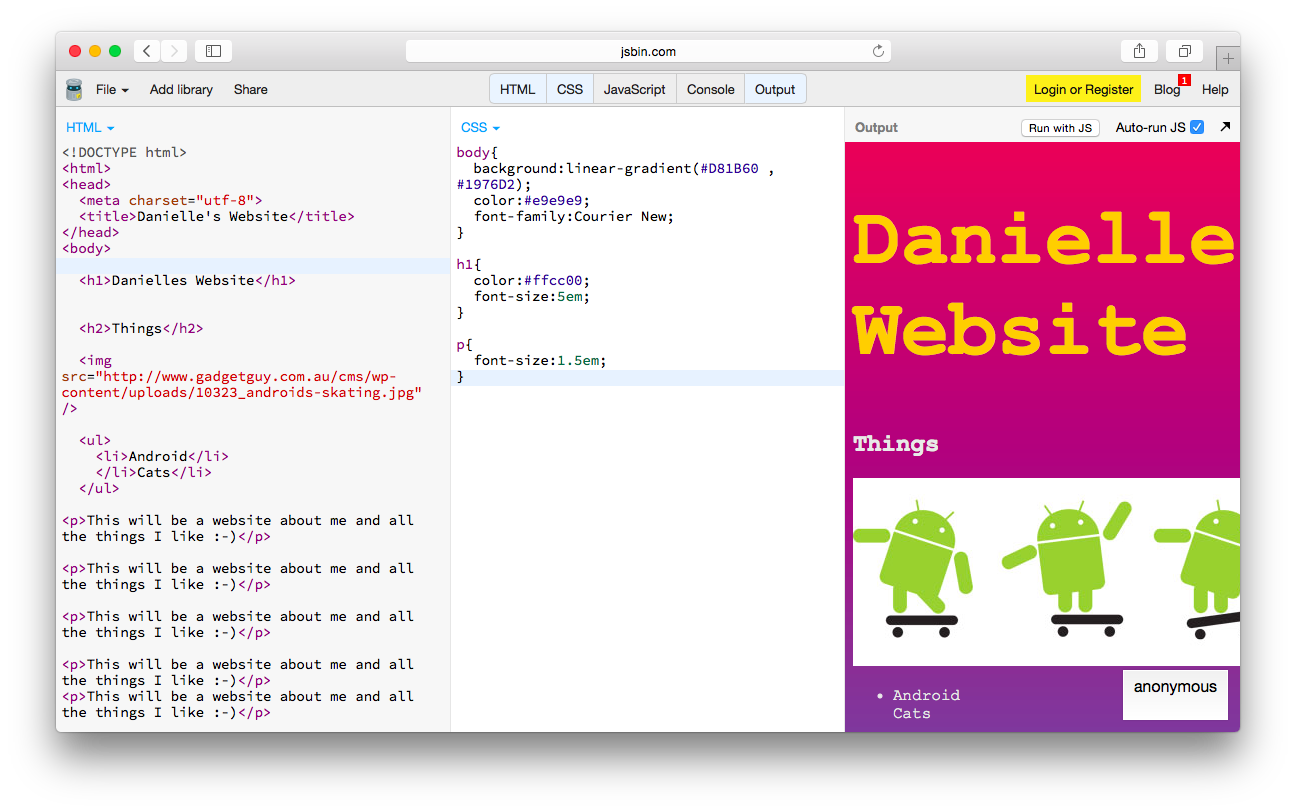Toggle the Safari sidebar button
This screenshot has width=1296, height=812.
pyautogui.click(x=213, y=51)
